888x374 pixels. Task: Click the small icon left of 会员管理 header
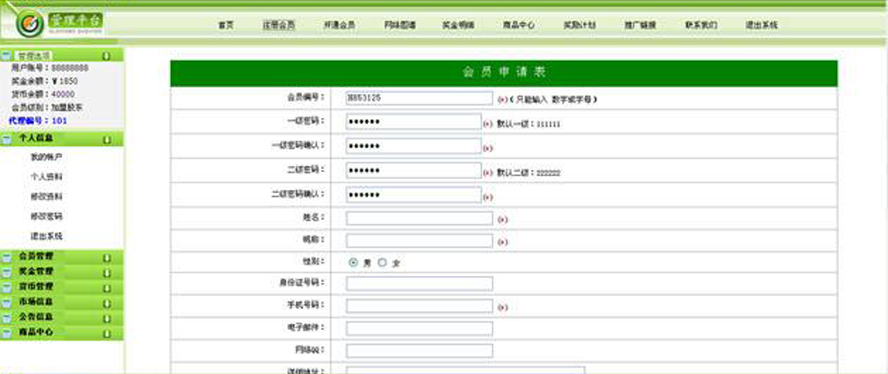[6, 257]
